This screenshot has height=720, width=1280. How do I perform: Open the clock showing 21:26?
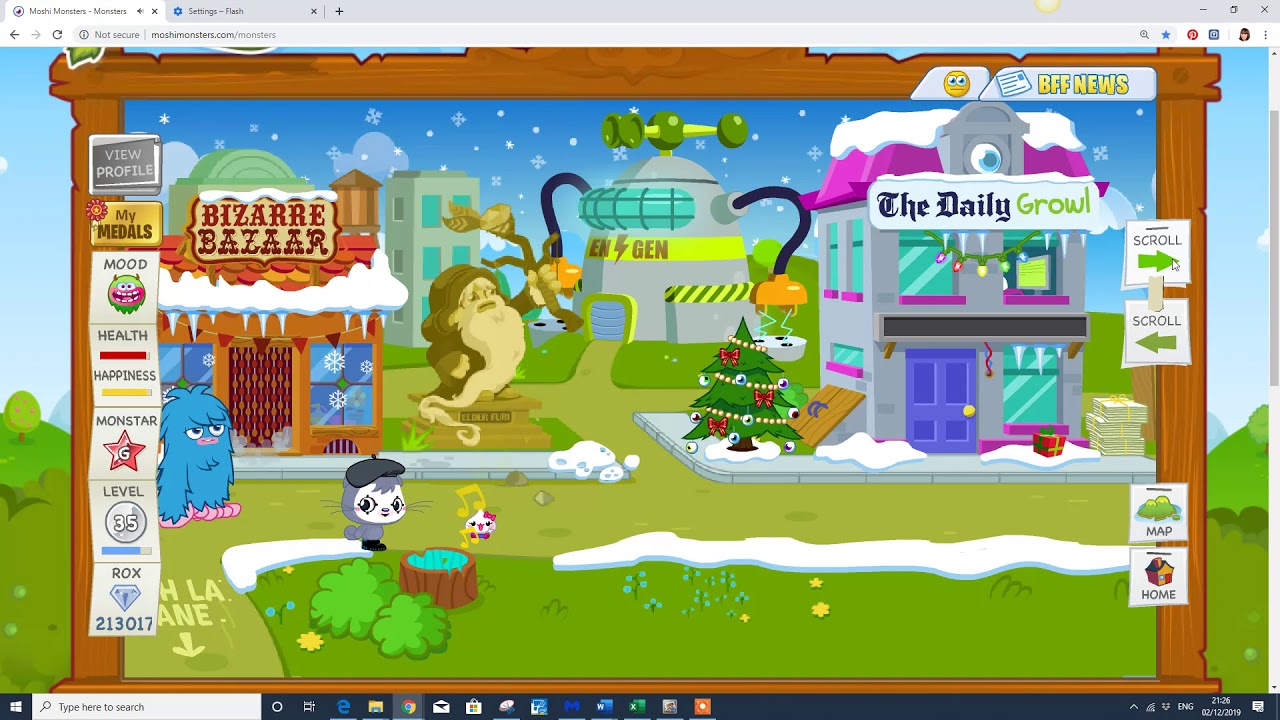1221,707
